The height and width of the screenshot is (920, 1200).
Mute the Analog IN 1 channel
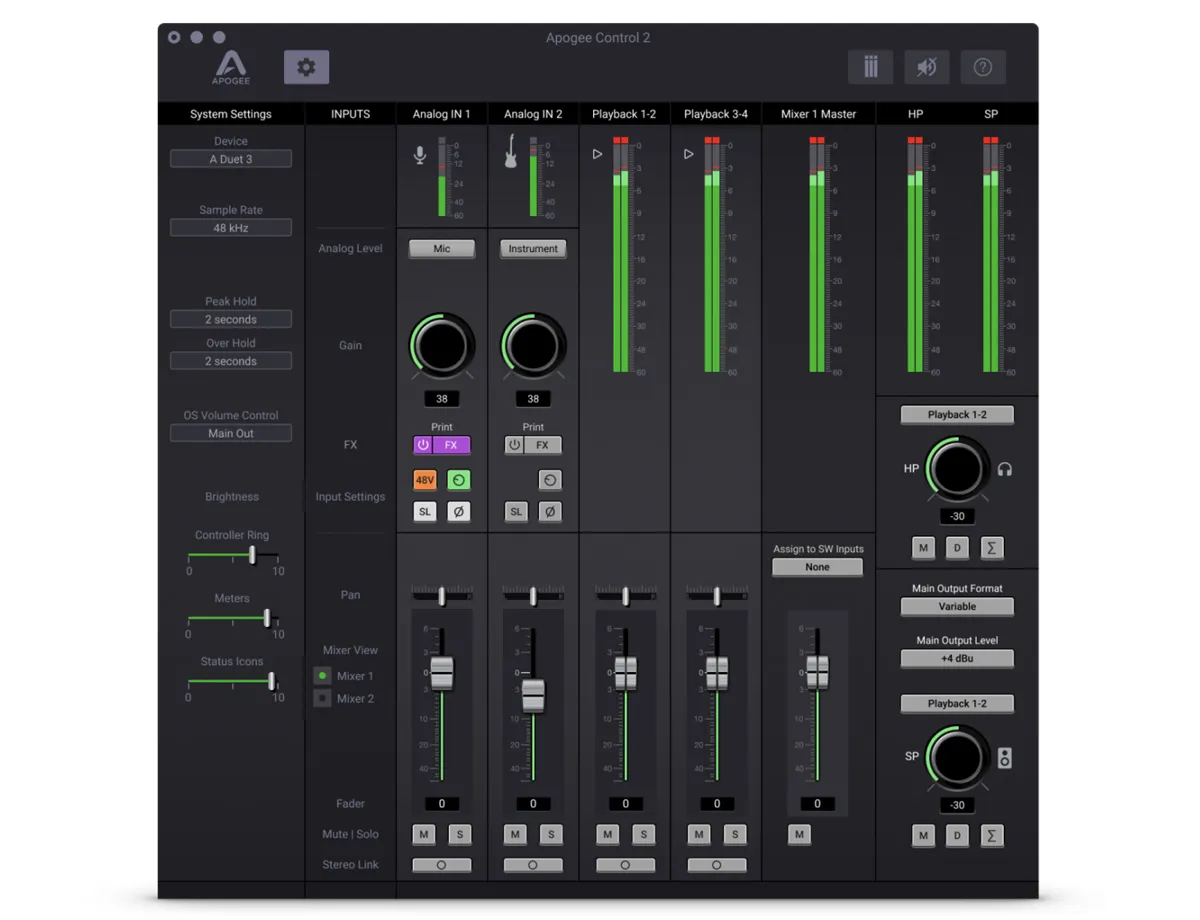click(x=424, y=834)
